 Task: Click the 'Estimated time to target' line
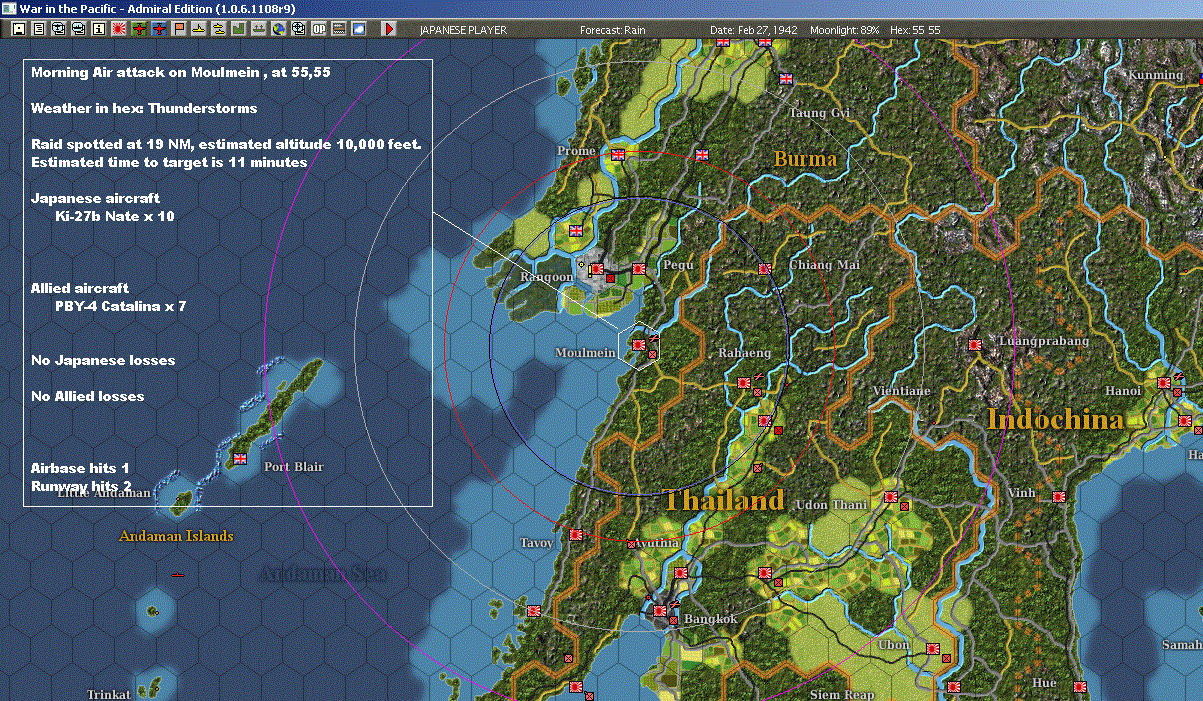(x=169, y=162)
